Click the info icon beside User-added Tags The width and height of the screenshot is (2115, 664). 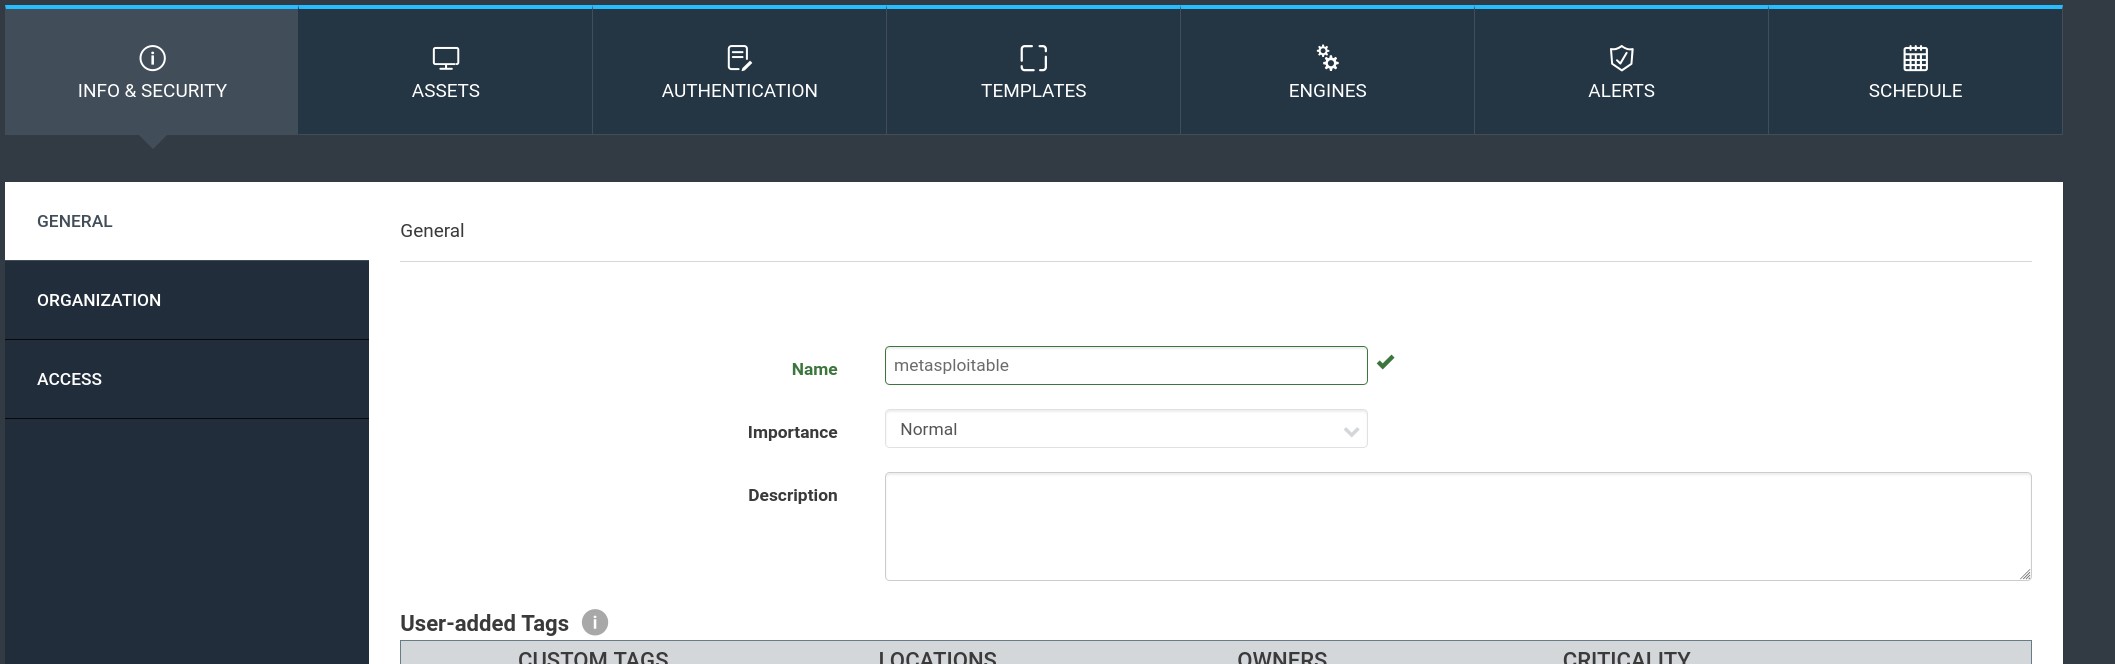pyautogui.click(x=595, y=623)
